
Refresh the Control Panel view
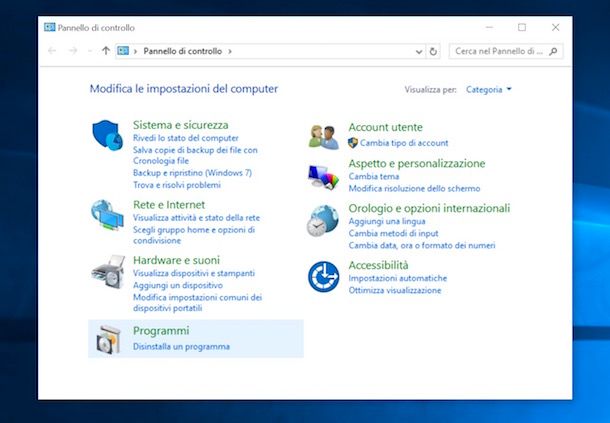tap(433, 51)
